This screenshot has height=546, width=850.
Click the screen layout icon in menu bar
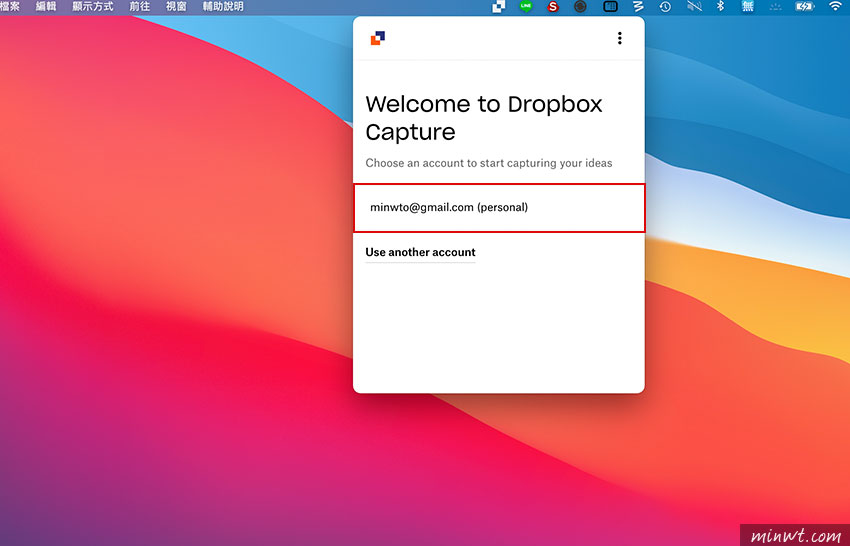point(610,7)
